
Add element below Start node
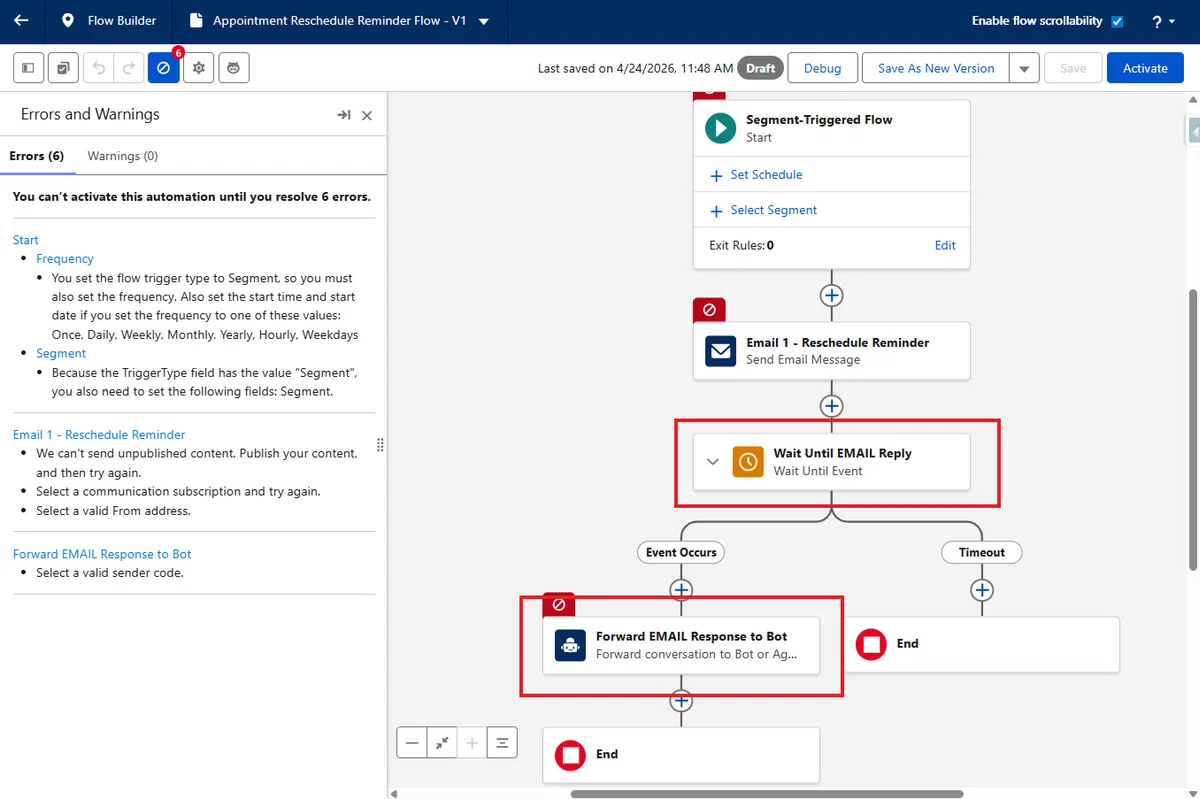pos(832,296)
